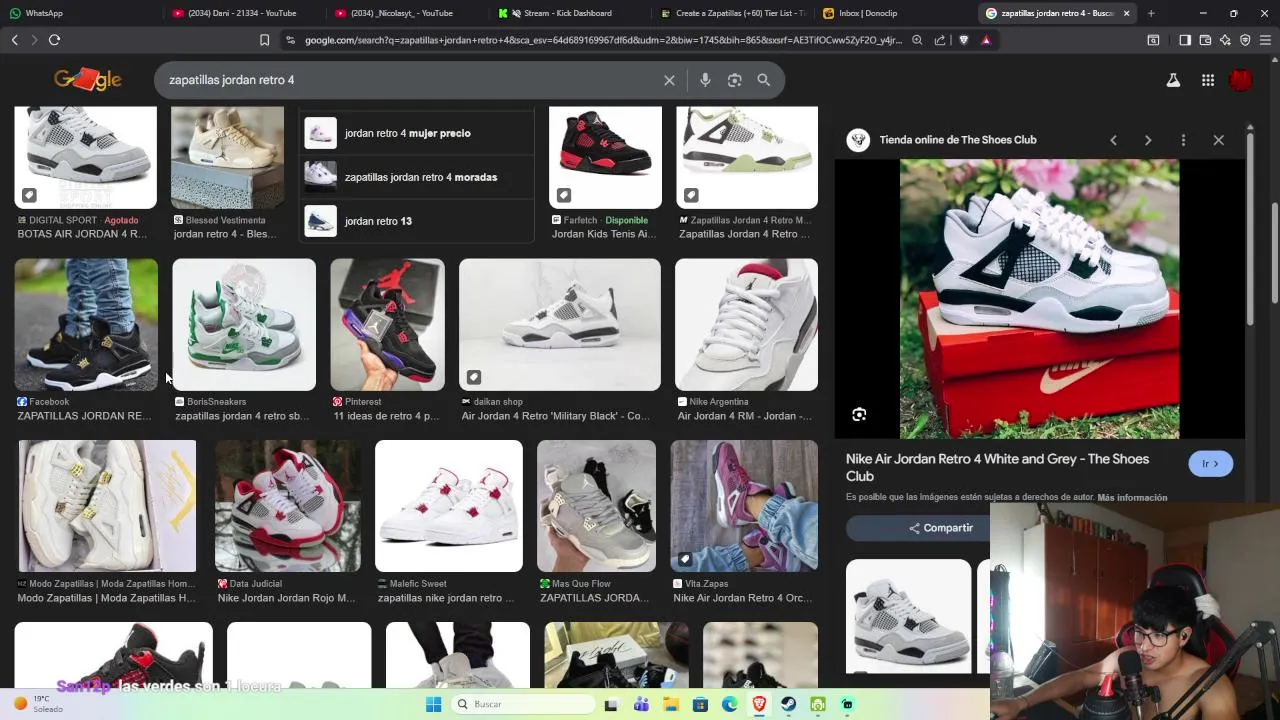The height and width of the screenshot is (720, 1280).
Task: Click the zoom magnifier icon in the address bar
Action: 917,40
